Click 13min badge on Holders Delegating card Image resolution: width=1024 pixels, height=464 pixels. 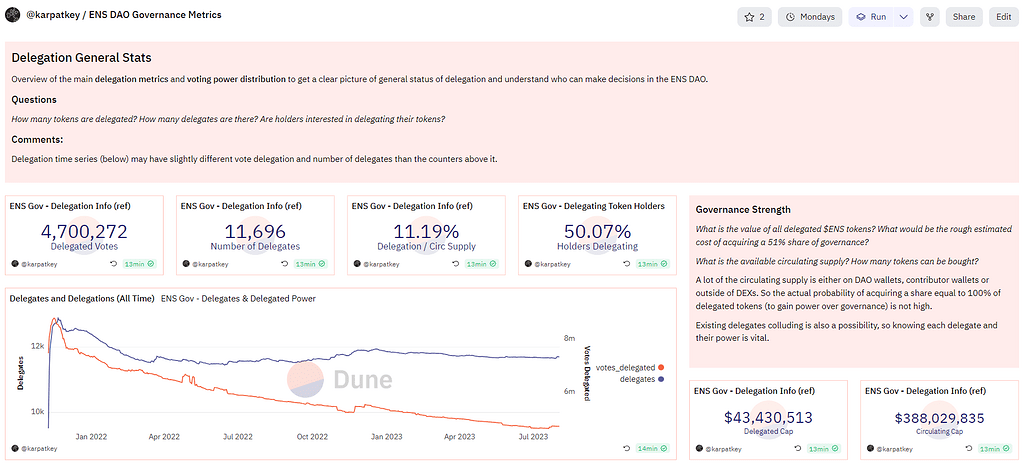pos(653,264)
